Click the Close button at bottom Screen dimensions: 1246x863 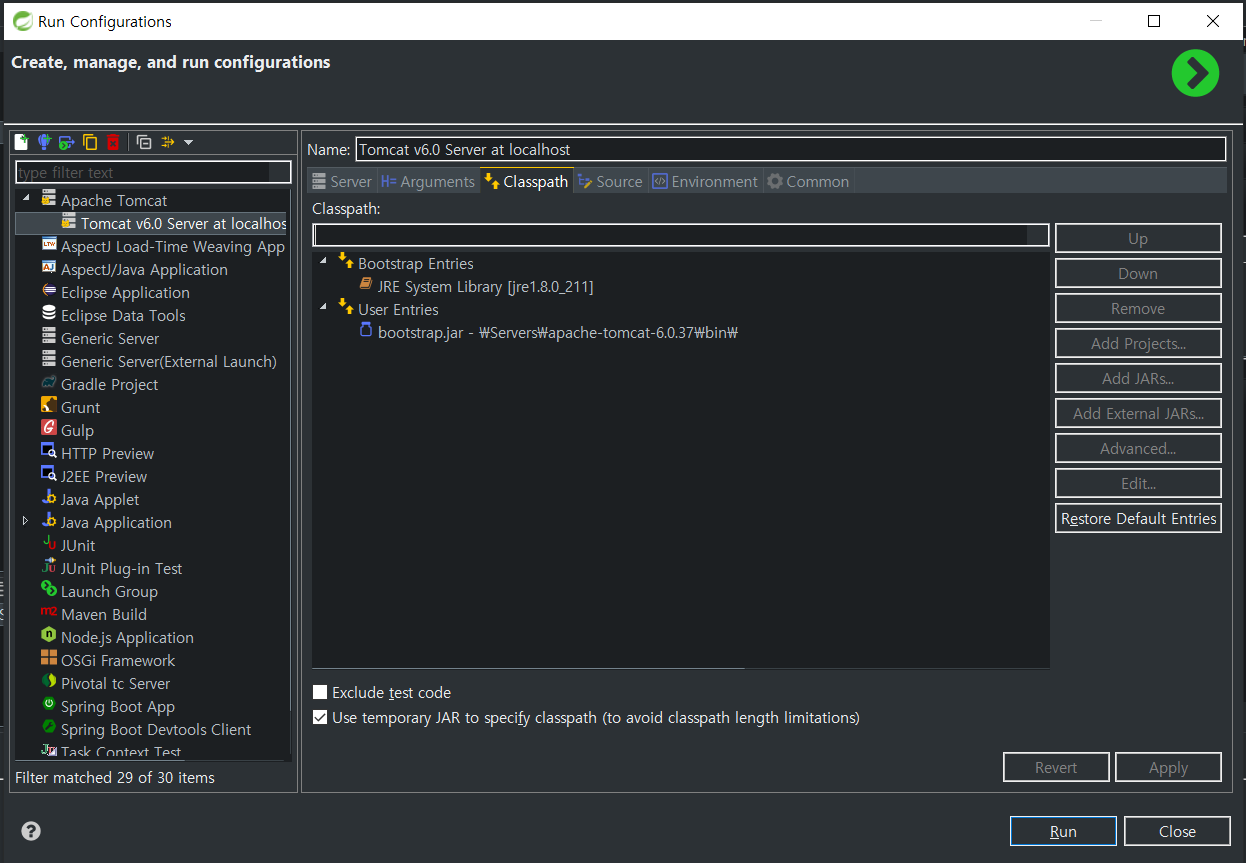point(1177,831)
